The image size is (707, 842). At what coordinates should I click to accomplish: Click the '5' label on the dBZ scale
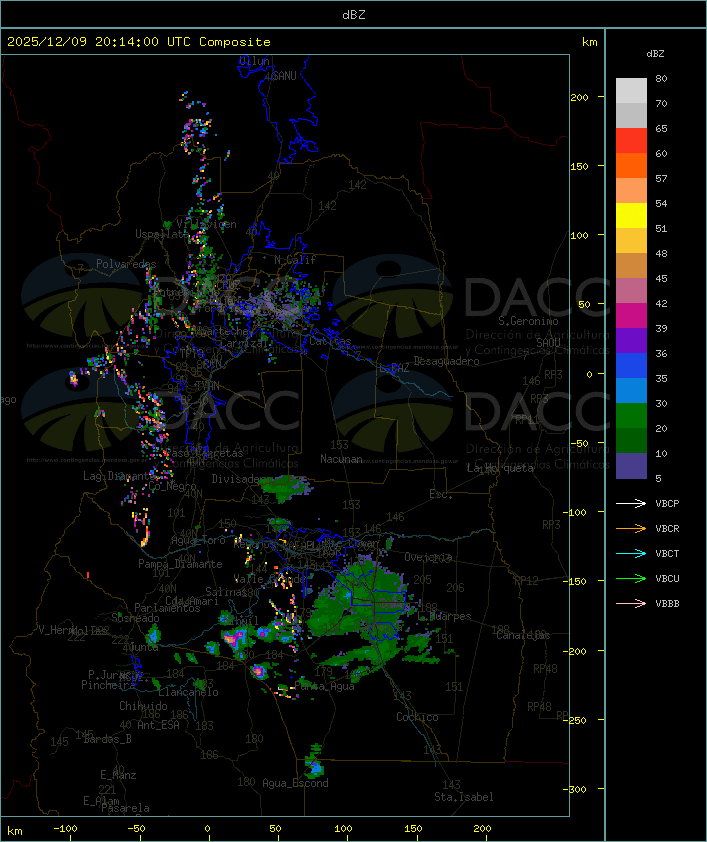pyautogui.click(x=659, y=478)
